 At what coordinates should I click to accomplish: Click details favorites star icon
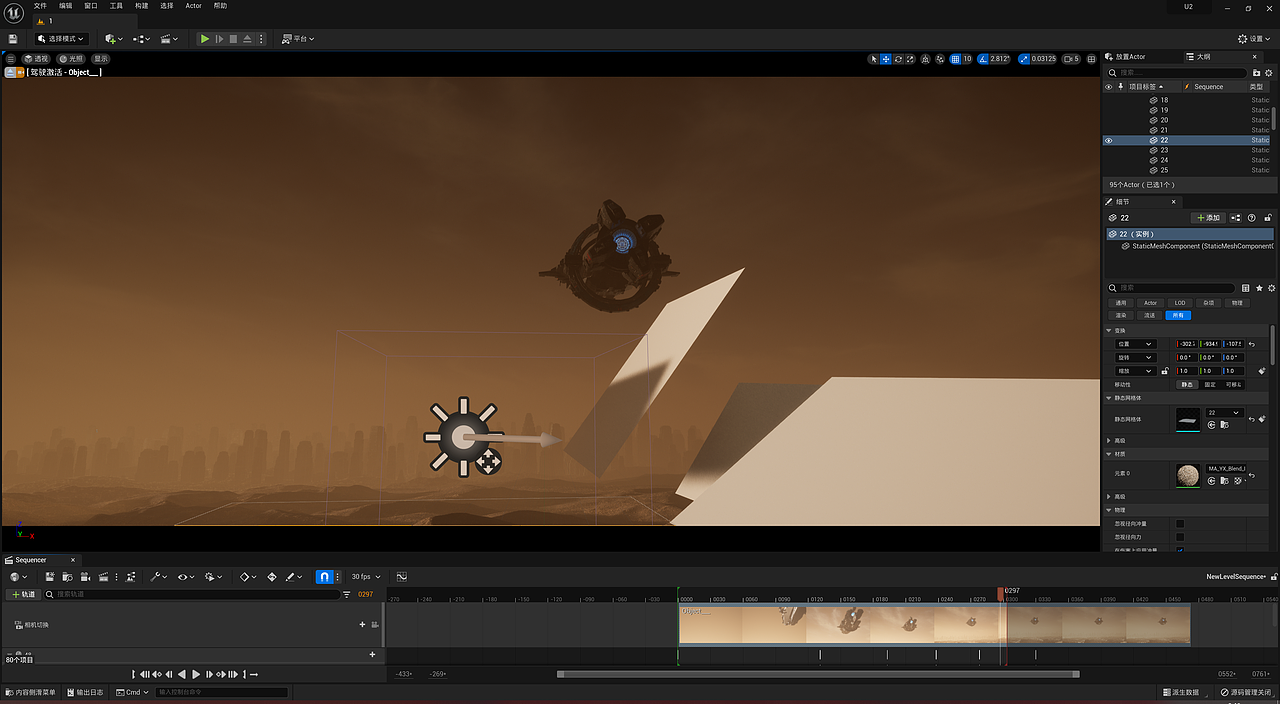1259,288
